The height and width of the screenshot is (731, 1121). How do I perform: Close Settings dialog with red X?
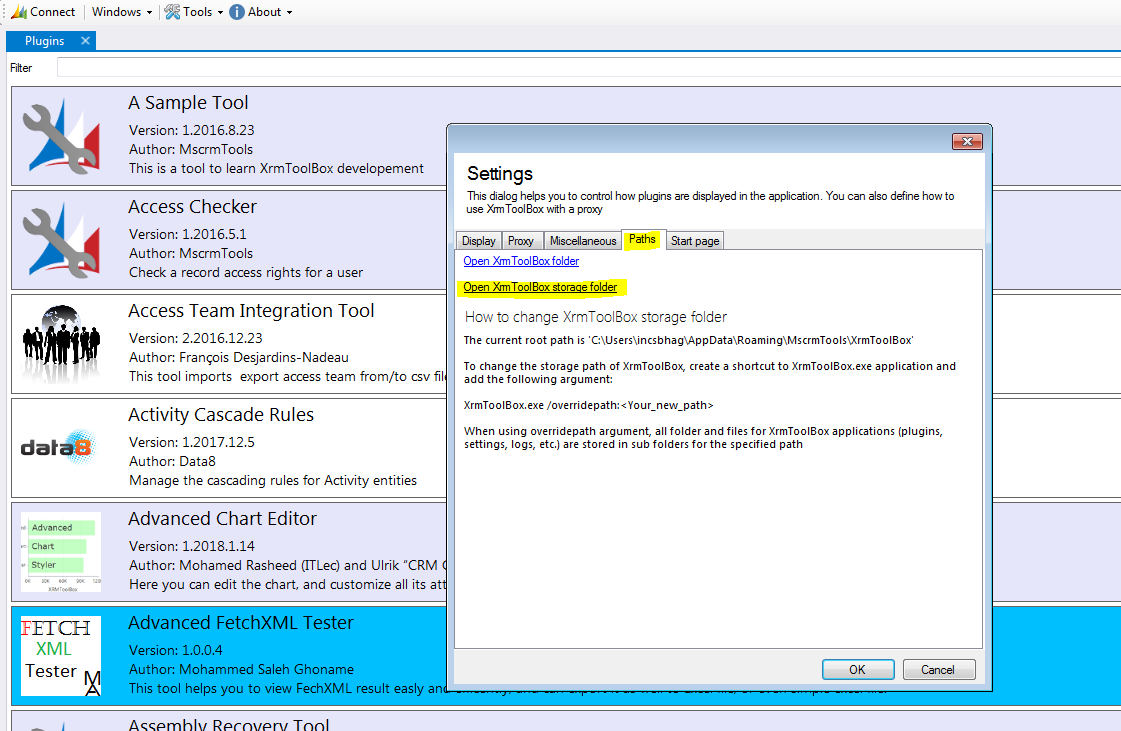pyautogui.click(x=967, y=142)
